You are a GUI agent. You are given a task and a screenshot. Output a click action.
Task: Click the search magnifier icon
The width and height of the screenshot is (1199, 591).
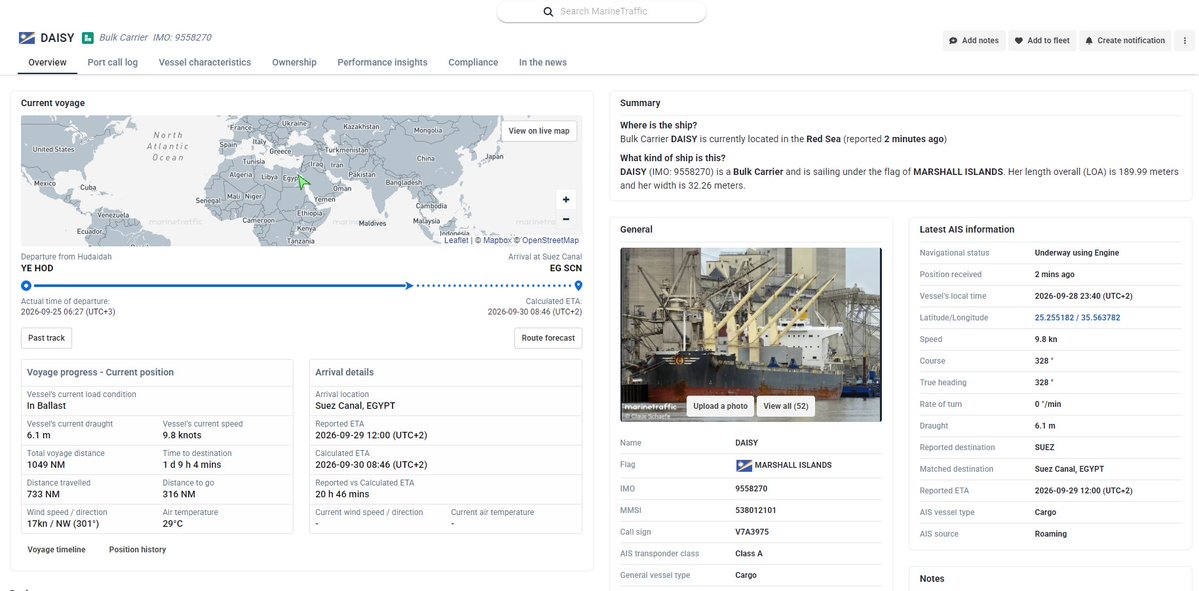point(548,11)
